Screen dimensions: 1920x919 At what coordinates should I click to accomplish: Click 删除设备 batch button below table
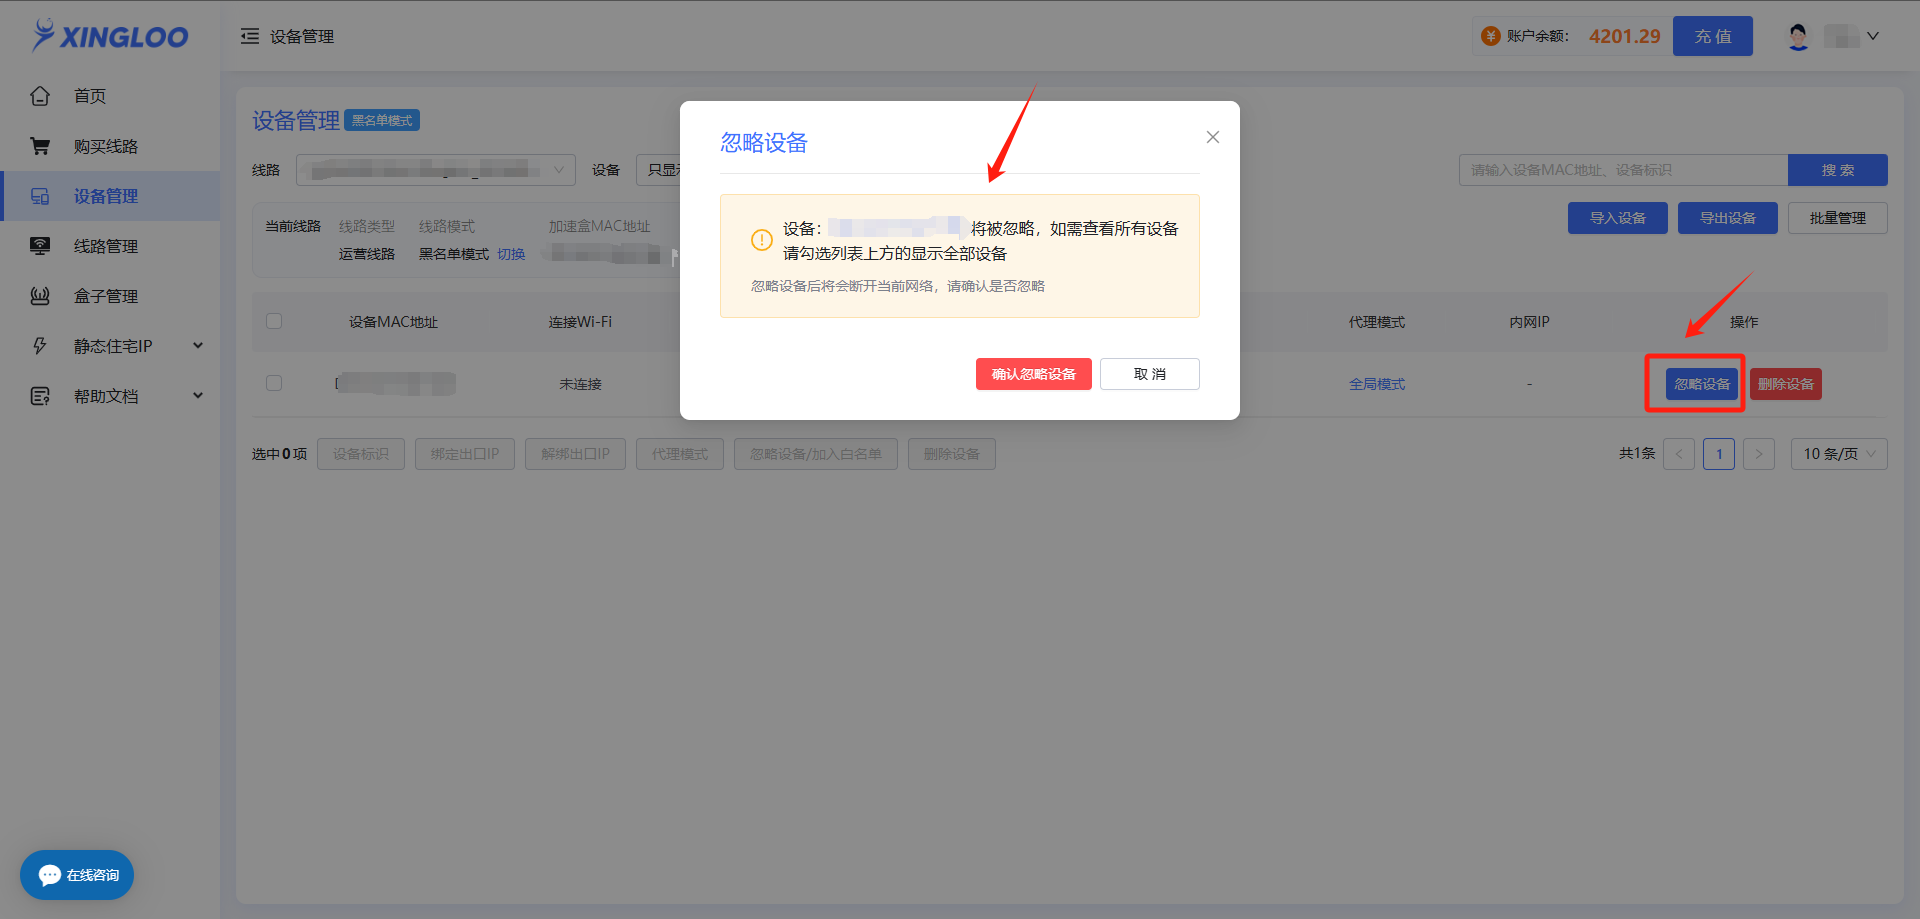[952, 454]
